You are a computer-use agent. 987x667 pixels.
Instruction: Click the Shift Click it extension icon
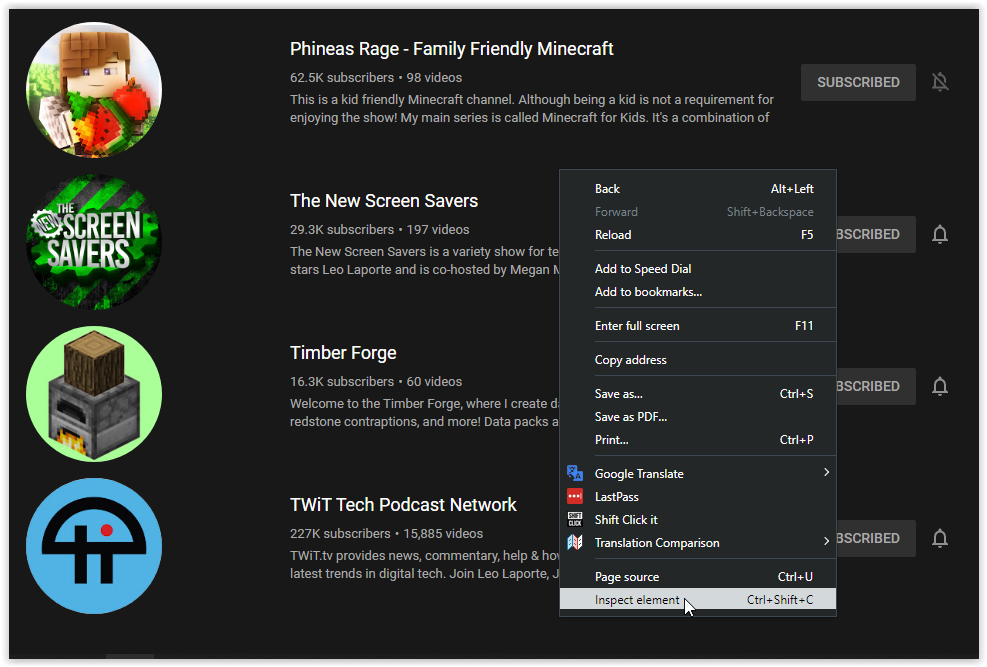coord(575,520)
